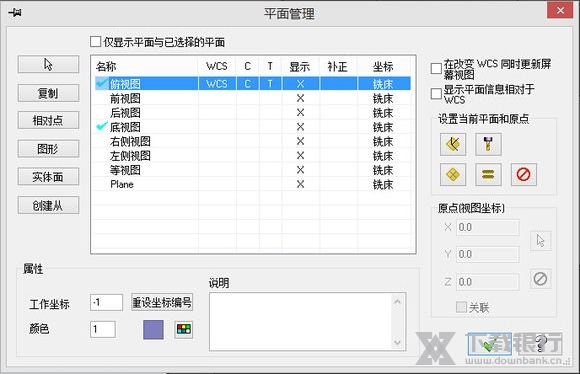
Task: Click the origin select arrow icon
Action: 540,241
